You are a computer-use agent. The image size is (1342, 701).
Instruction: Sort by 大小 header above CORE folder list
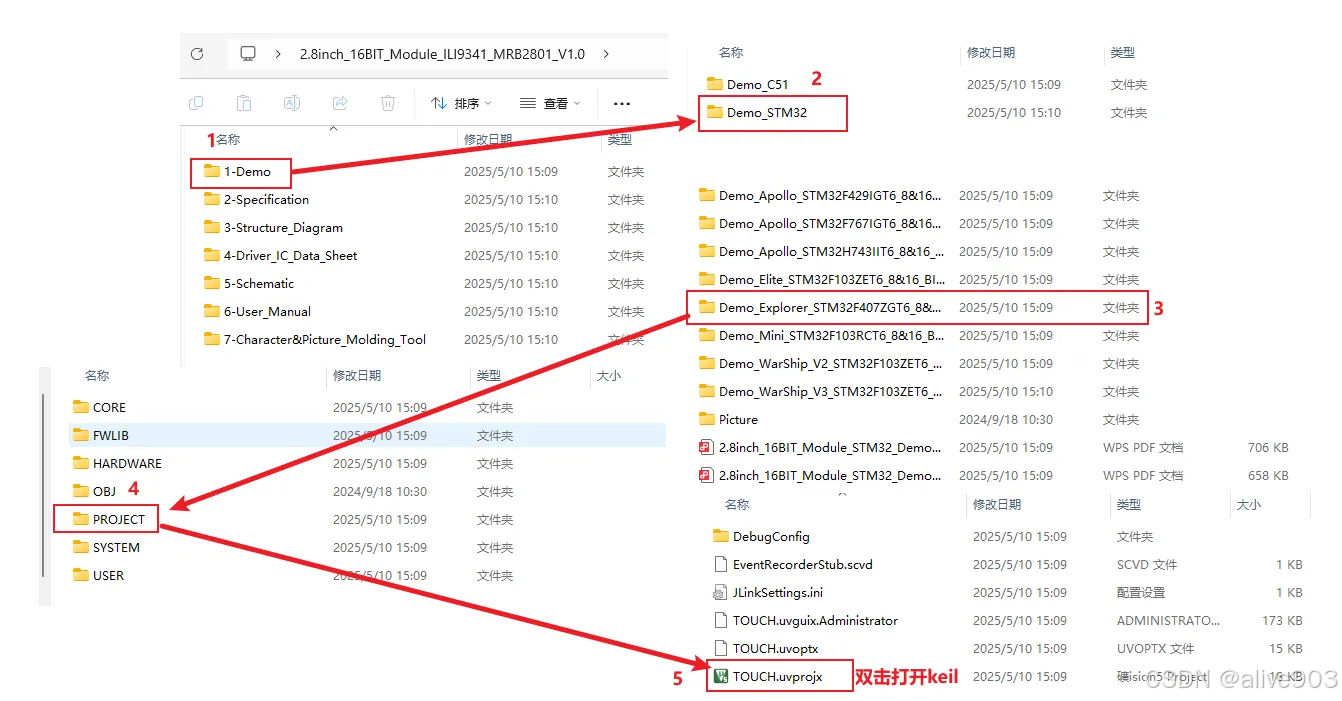[608, 376]
